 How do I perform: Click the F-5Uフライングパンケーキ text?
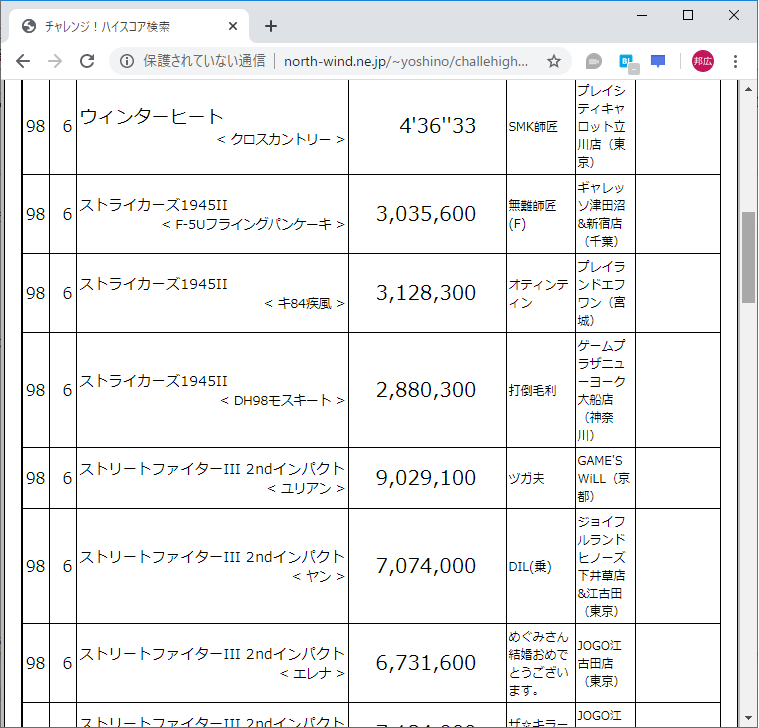(253, 225)
